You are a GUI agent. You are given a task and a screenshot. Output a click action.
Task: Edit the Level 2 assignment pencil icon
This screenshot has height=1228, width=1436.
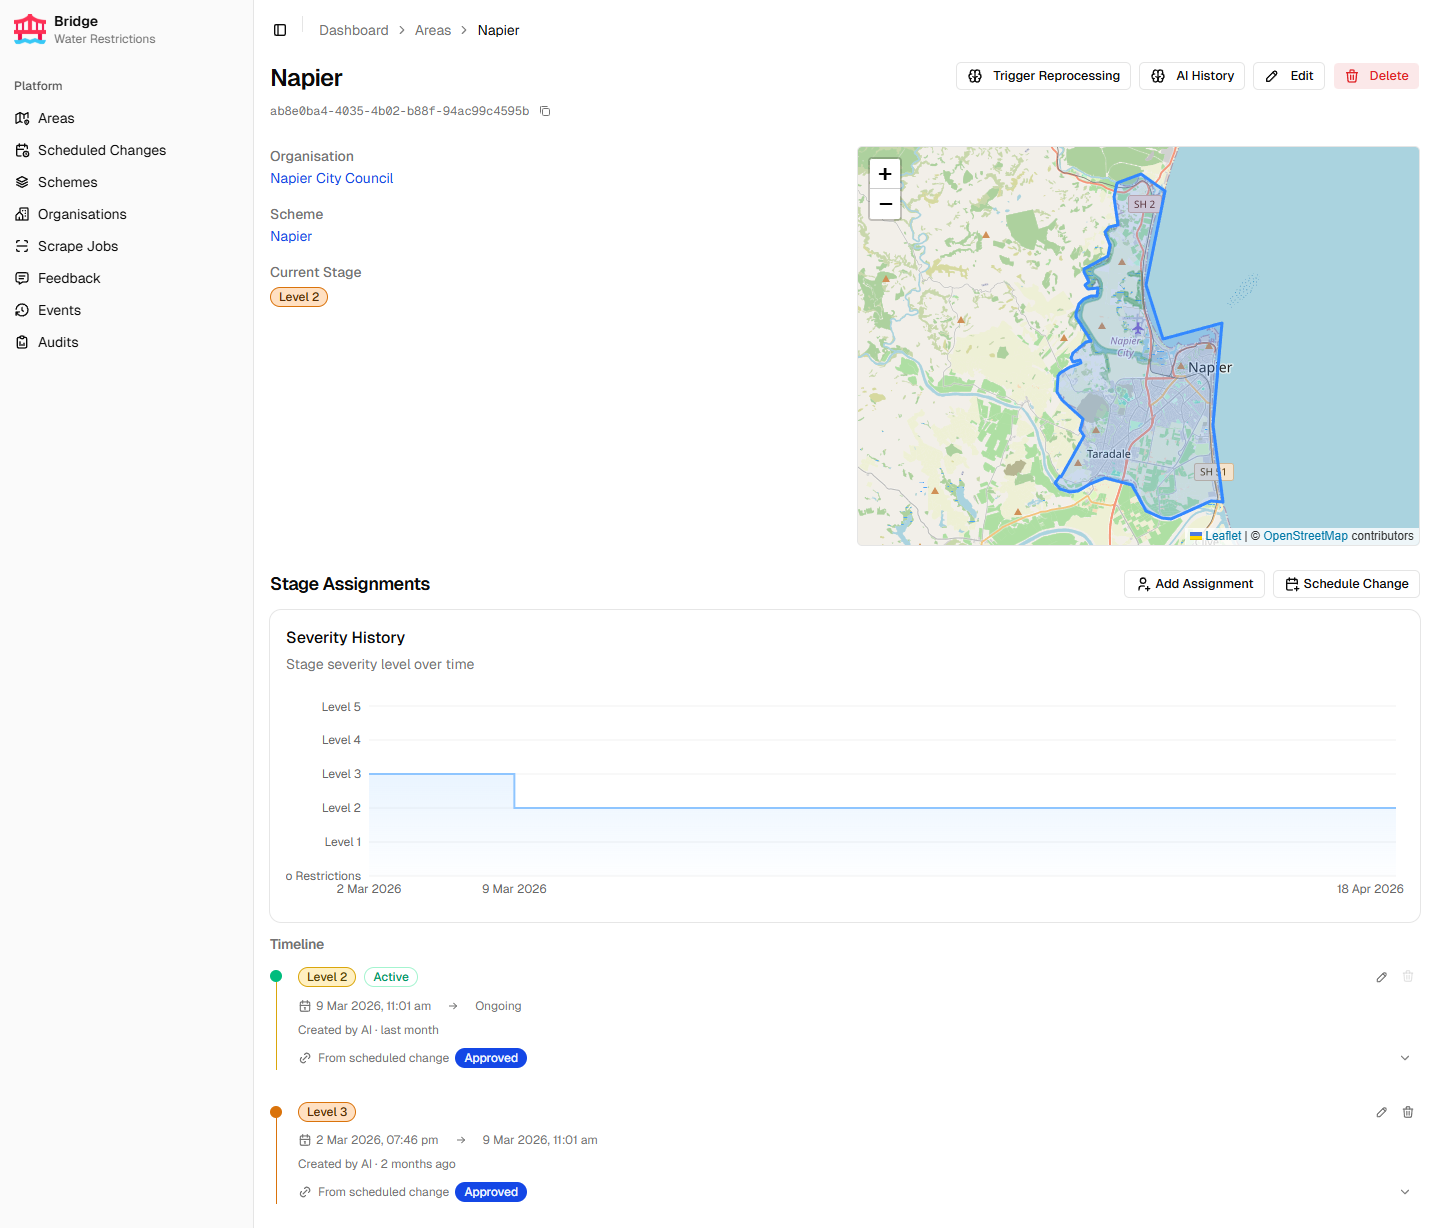pos(1381,977)
